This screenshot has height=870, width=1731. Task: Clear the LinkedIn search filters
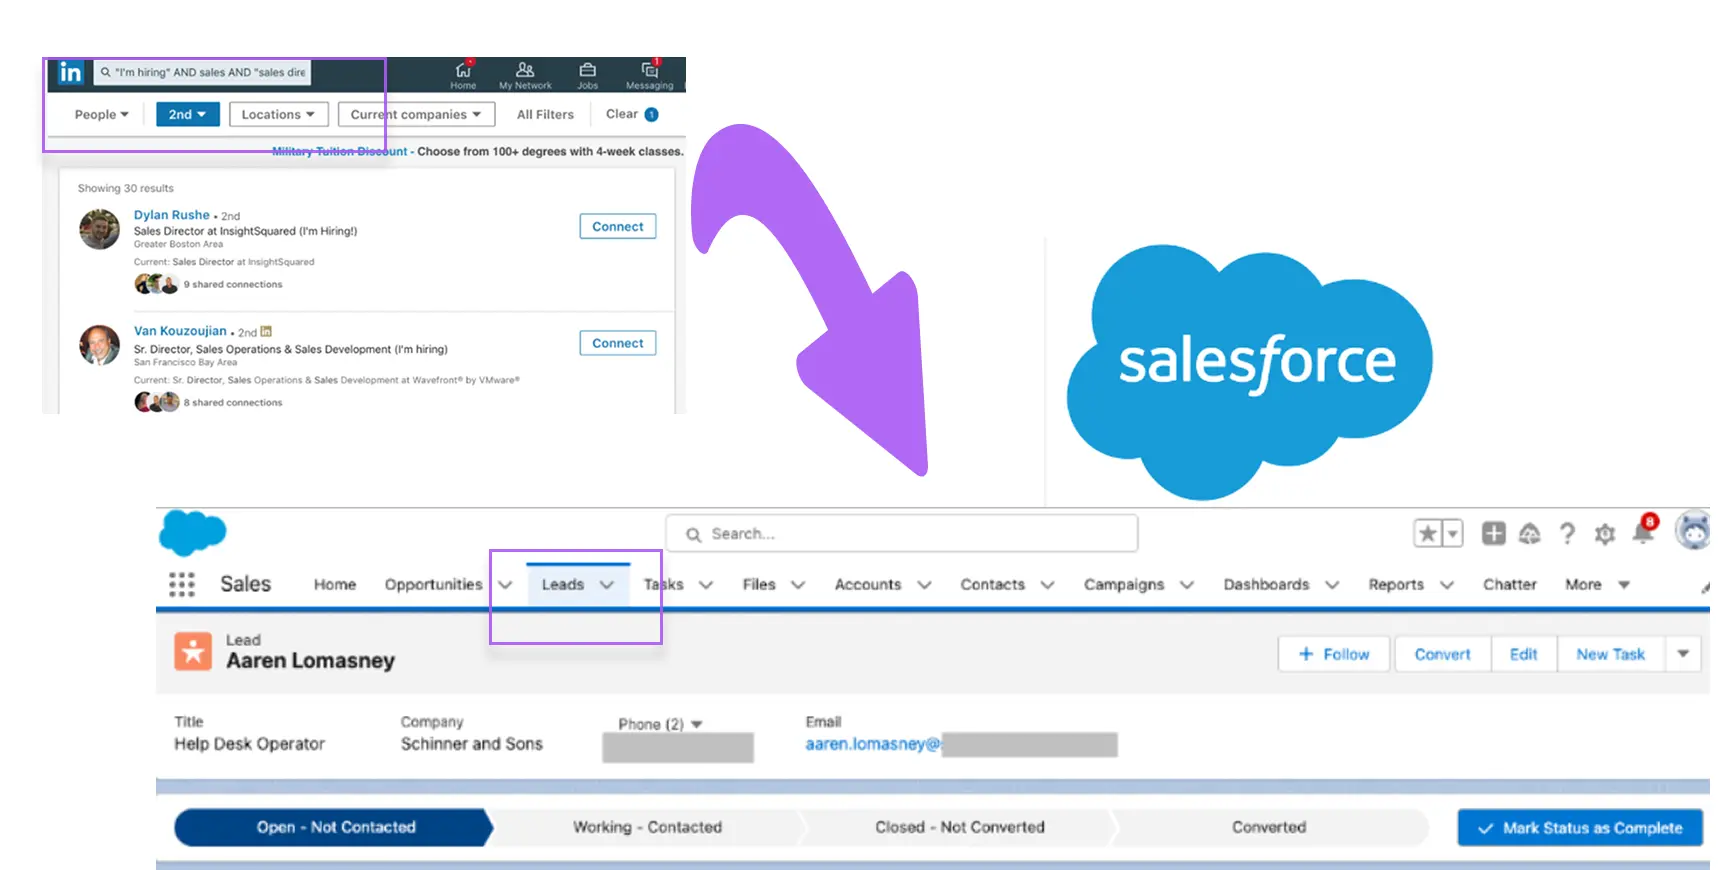(622, 114)
